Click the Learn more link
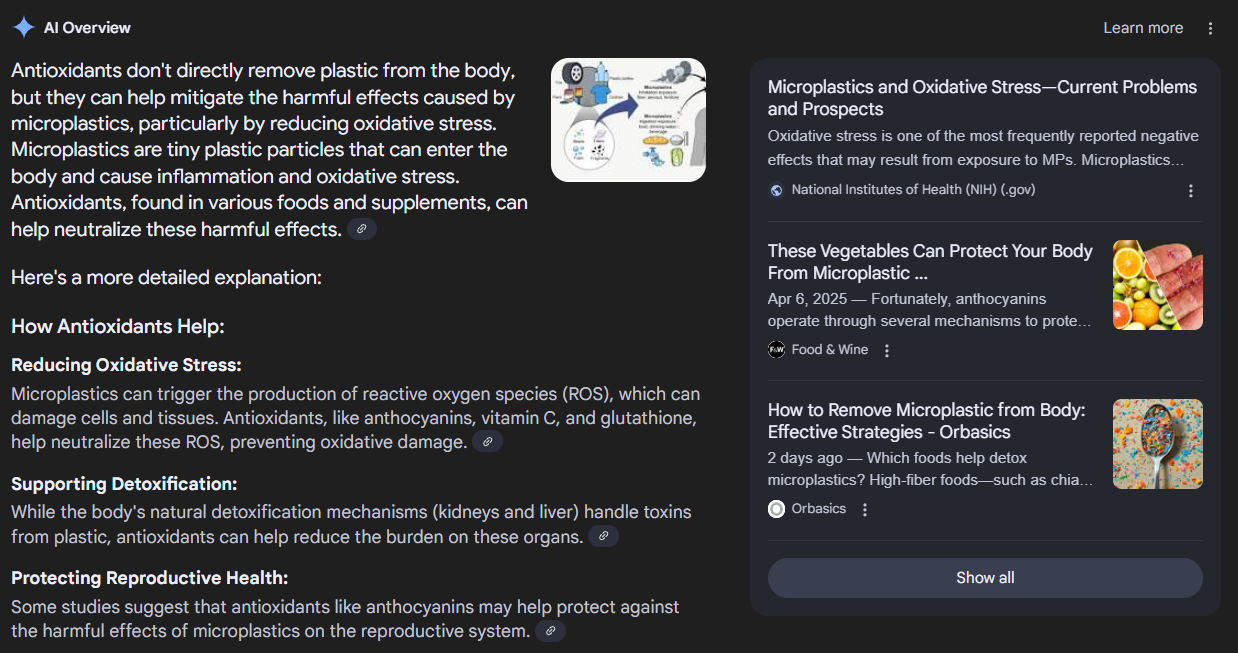The height and width of the screenshot is (653, 1238). tap(1143, 28)
